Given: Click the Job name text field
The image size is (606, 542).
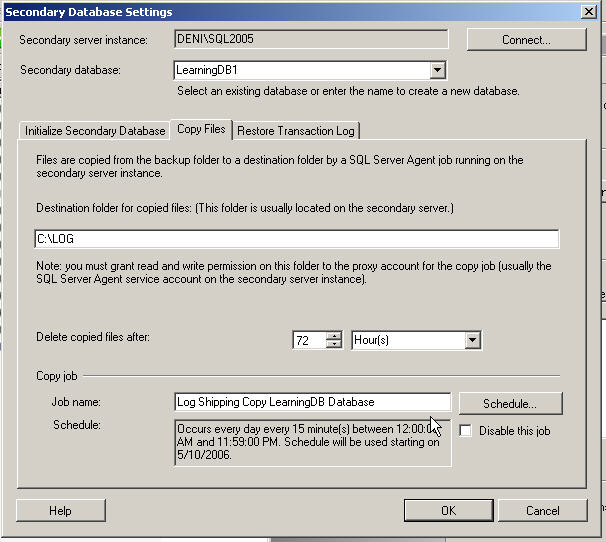Looking at the screenshot, I should (312, 402).
